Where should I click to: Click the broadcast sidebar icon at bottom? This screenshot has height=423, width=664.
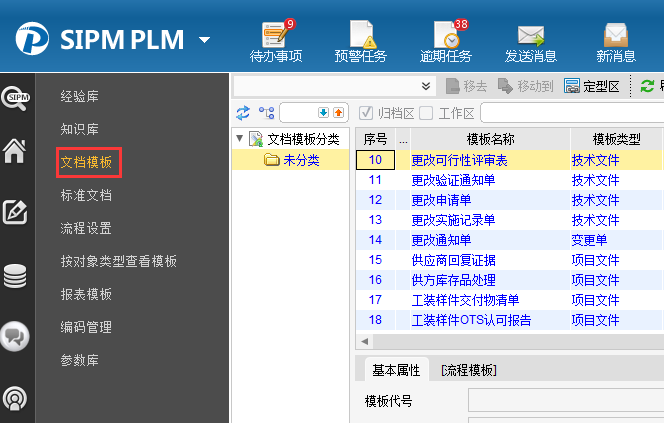[15, 398]
